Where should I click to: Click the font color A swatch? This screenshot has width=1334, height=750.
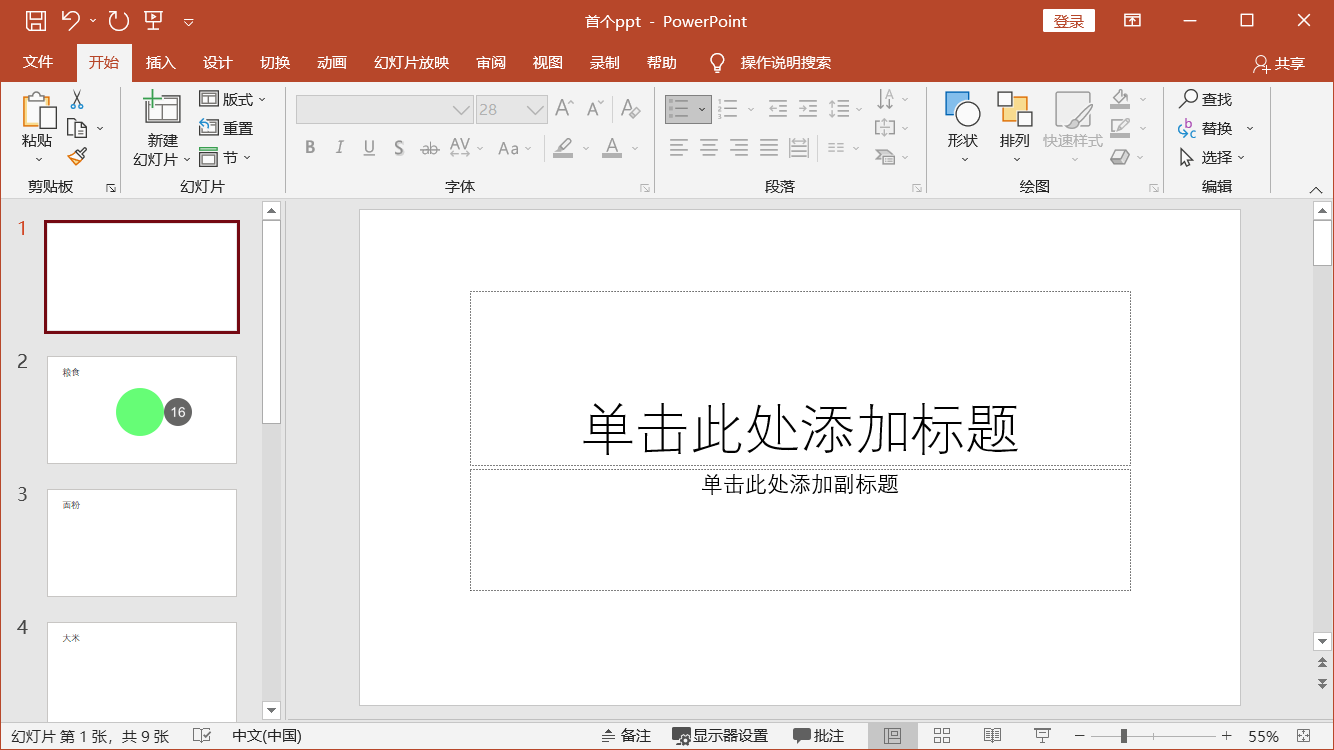pyautogui.click(x=612, y=148)
